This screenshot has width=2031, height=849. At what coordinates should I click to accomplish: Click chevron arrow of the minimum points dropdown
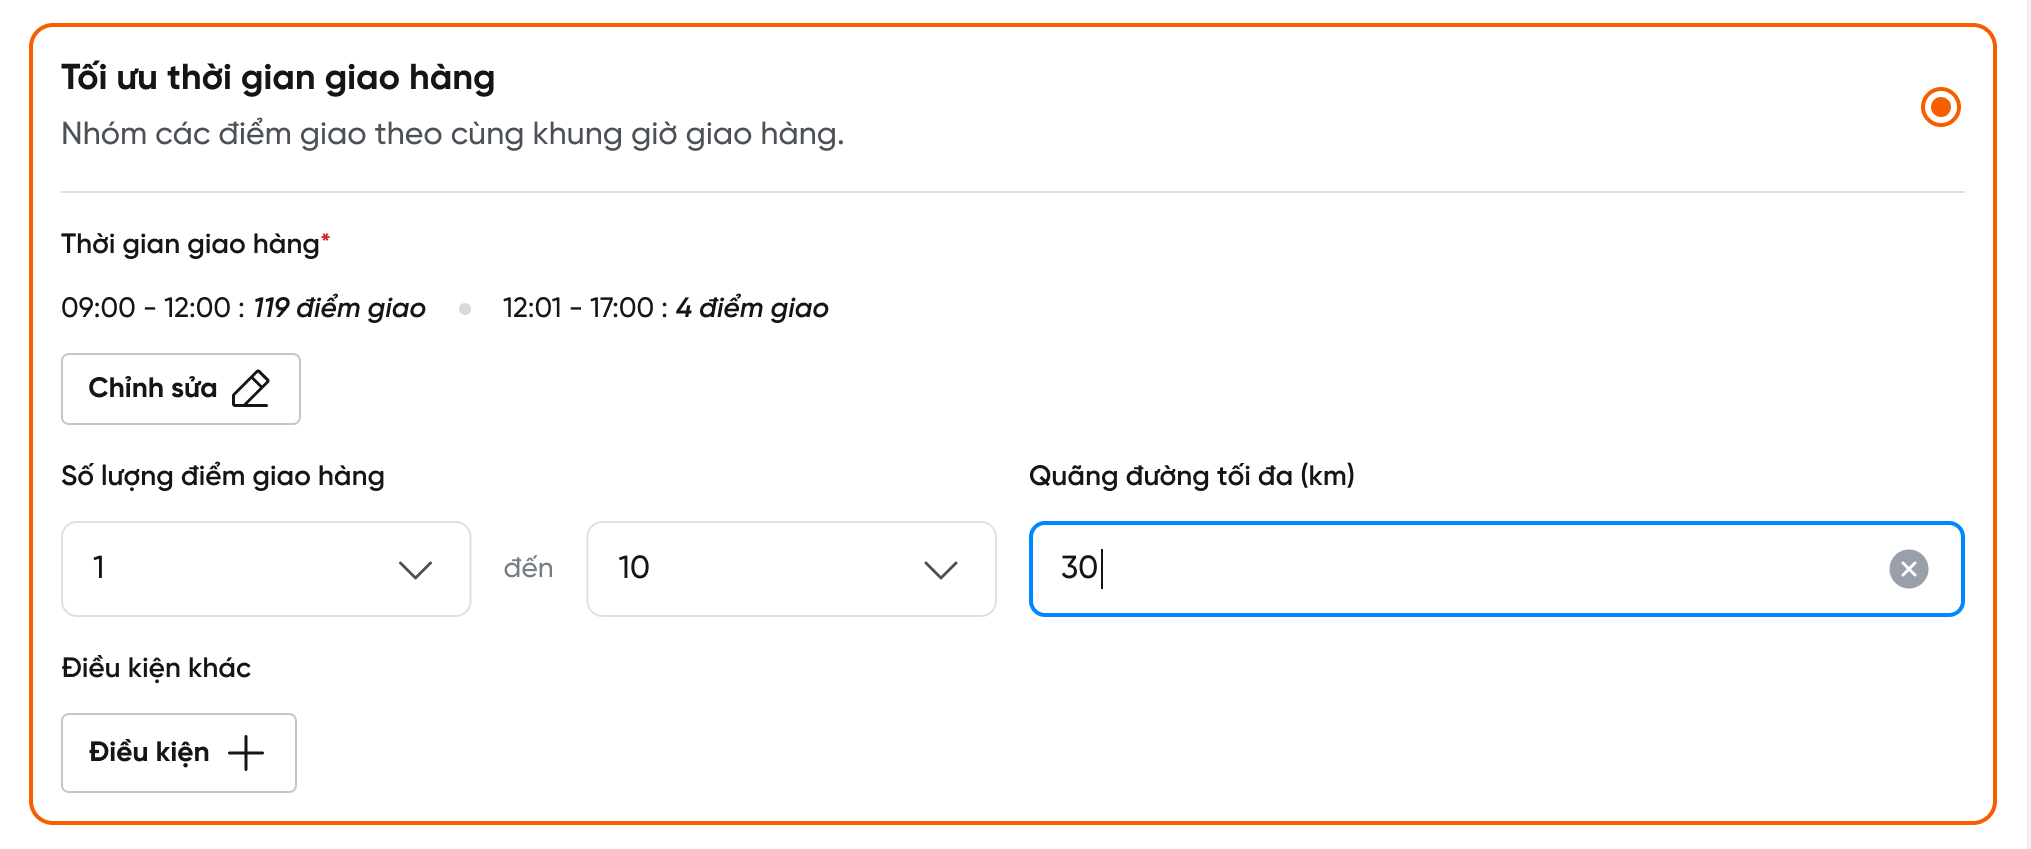coord(415,570)
